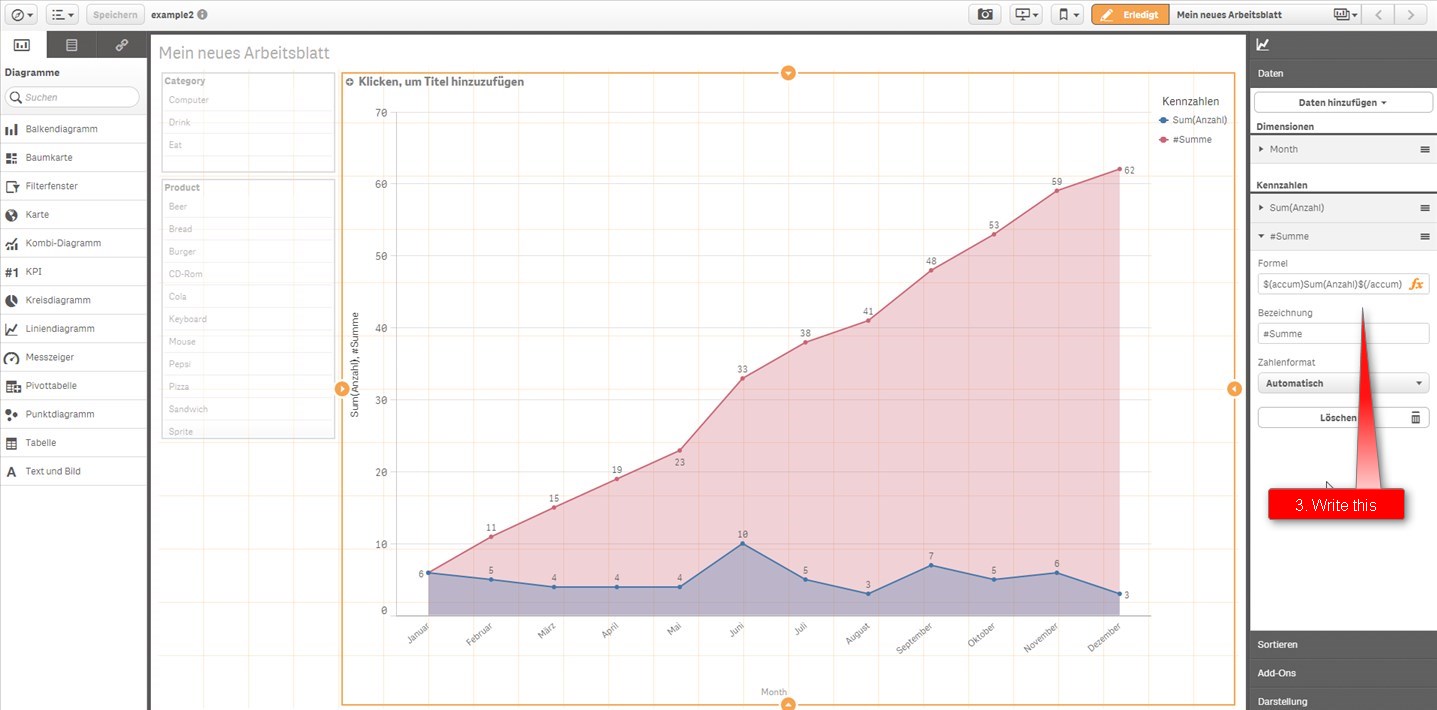
Task: Expand the Sum(Anzahl) measure
Action: 1261,207
